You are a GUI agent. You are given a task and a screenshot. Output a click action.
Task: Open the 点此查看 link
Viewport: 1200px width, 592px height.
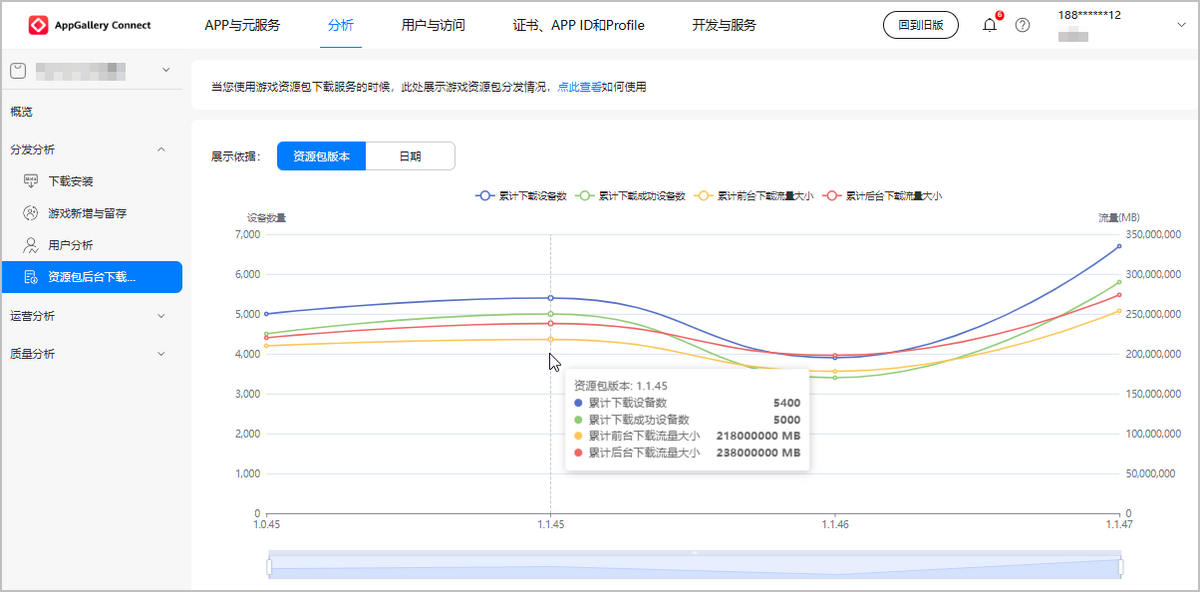point(579,87)
